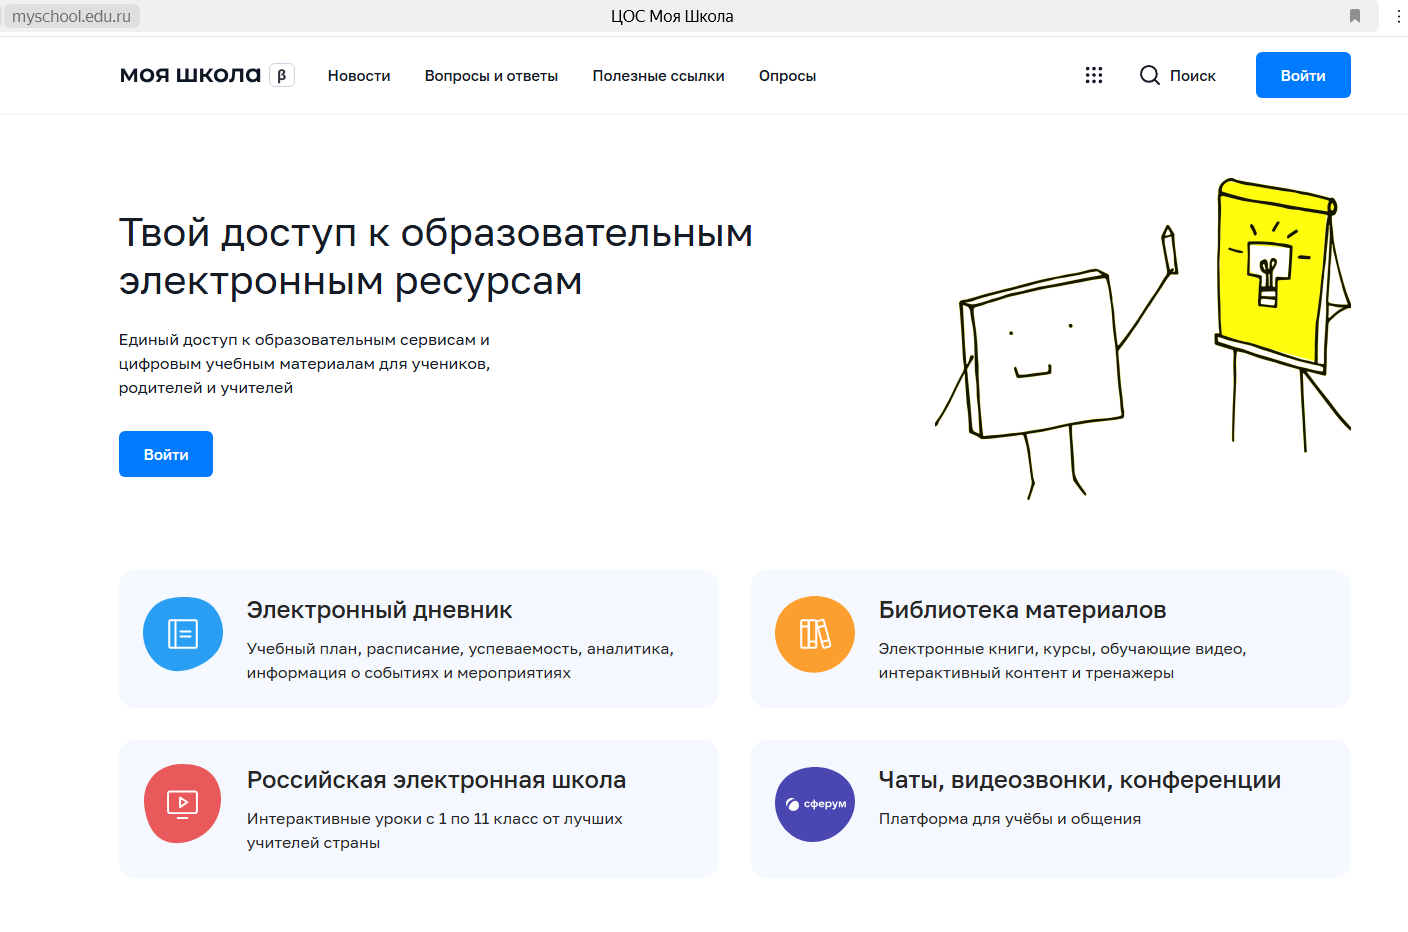This screenshot has width=1408, height=932.
Task: Click text 'Учебный план, расписание, успеваемость, аналитика,'
Action: (x=460, y=649)
